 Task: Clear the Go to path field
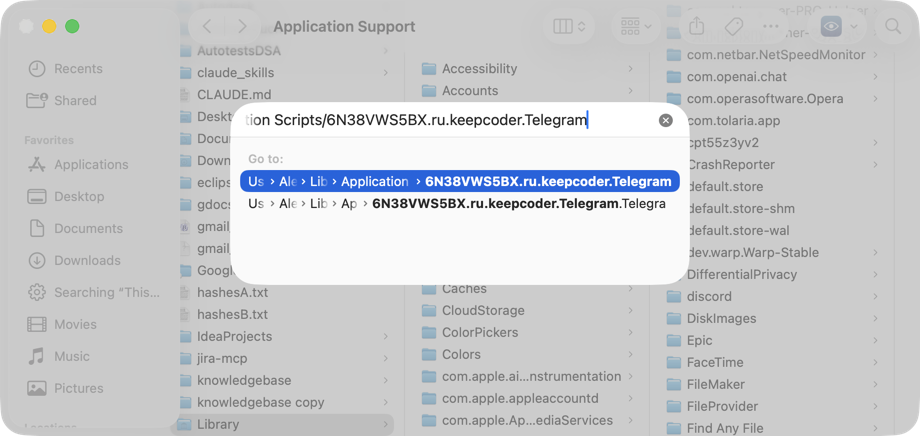pos(665,120)
